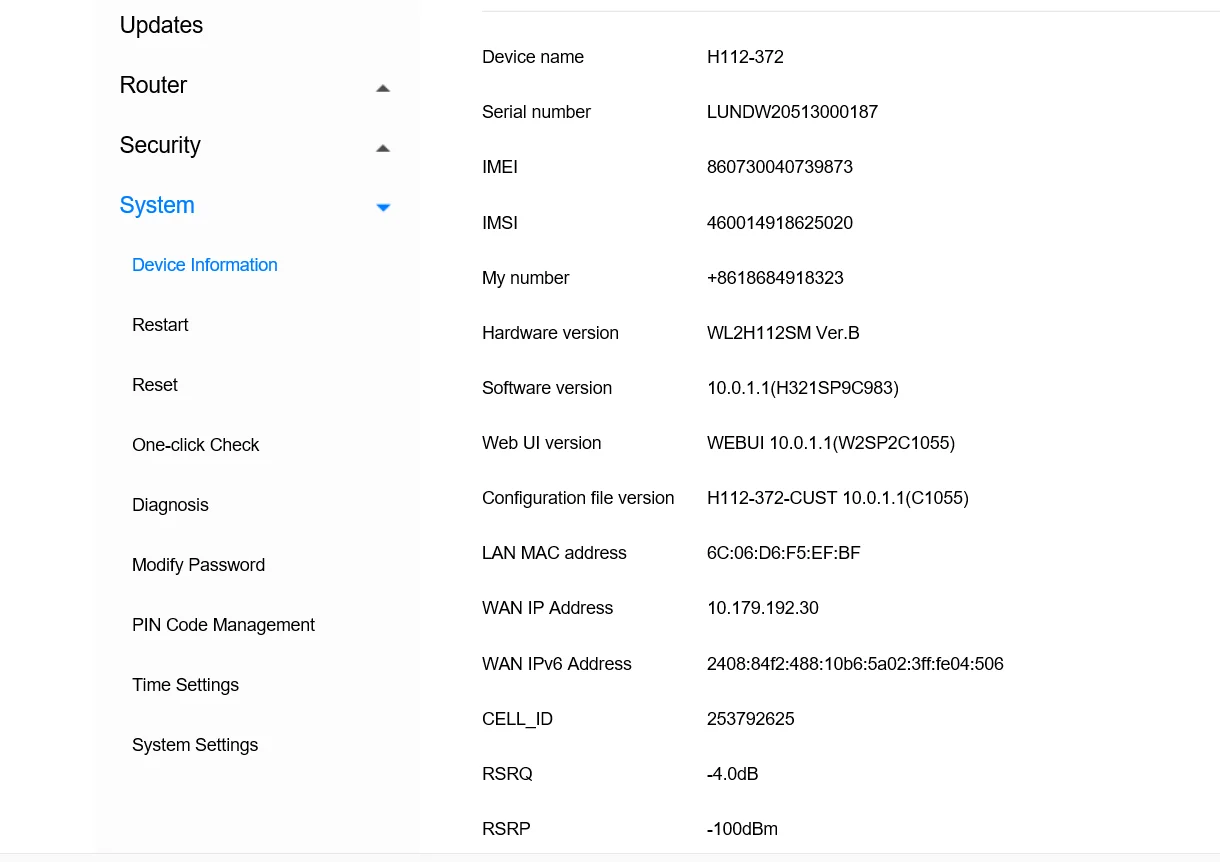1220x862 pixels.
Task: Click the IMEI number value
Action: click(779, 167)
